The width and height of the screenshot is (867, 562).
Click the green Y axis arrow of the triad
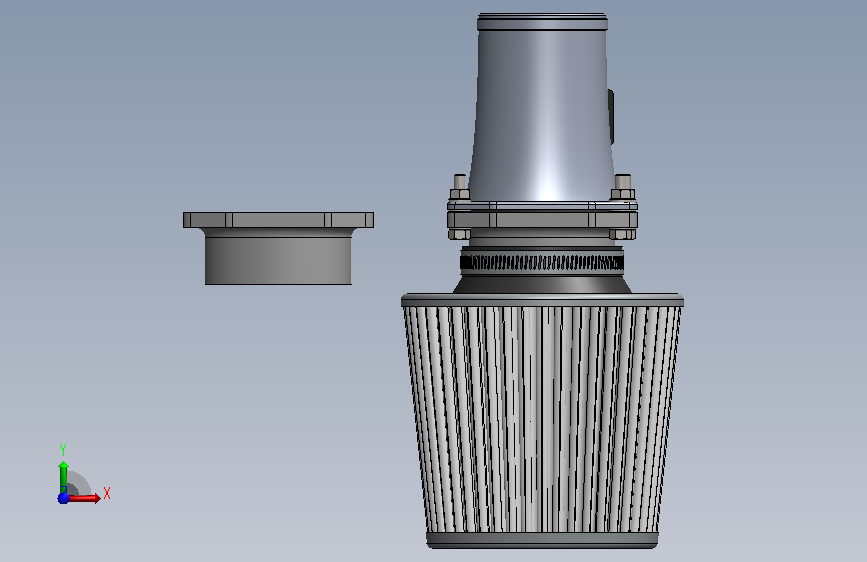tap(63, 476)
